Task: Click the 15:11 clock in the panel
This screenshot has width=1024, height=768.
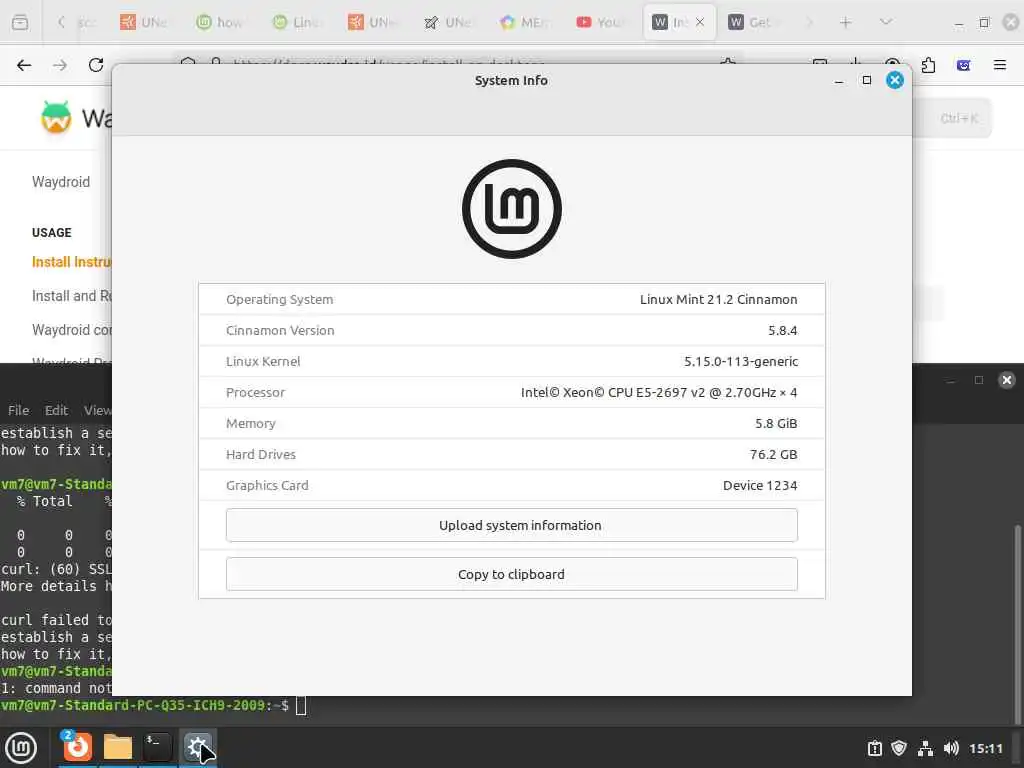Action: click(985, 748)
